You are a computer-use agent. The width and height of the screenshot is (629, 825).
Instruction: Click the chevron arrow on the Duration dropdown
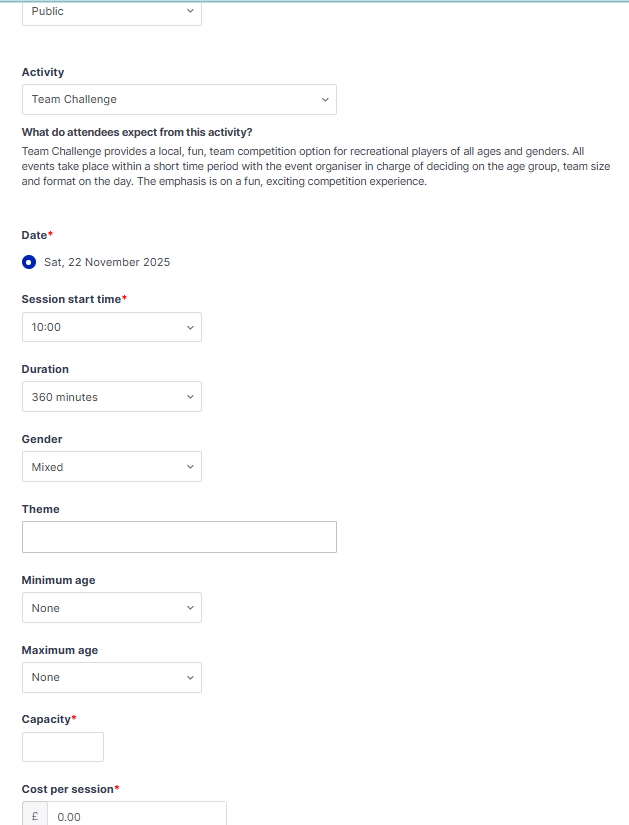191,397
